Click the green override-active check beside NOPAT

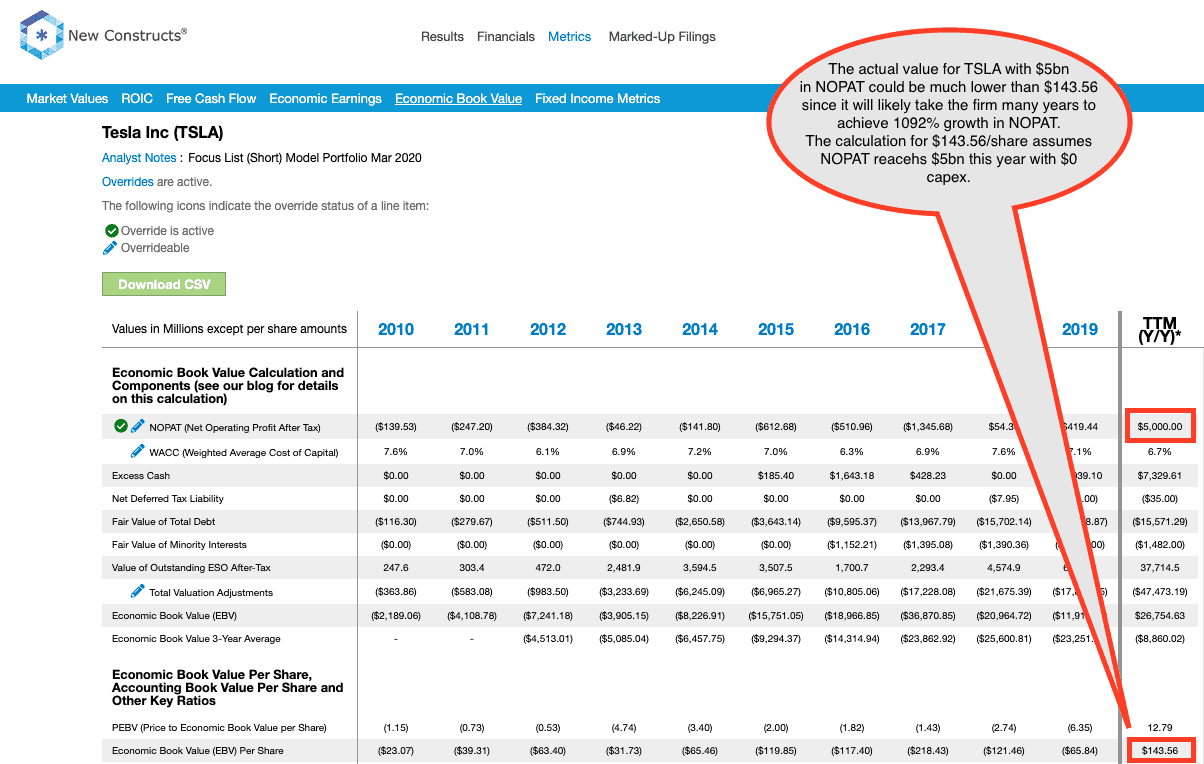pyautogui.click(x=121, y=426)
